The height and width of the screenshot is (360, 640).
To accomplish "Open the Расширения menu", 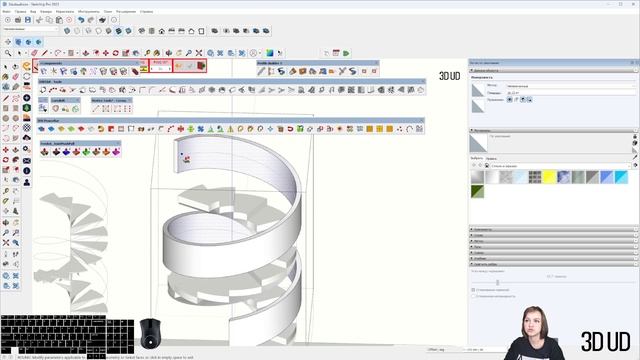I will (x=126, y=11).
